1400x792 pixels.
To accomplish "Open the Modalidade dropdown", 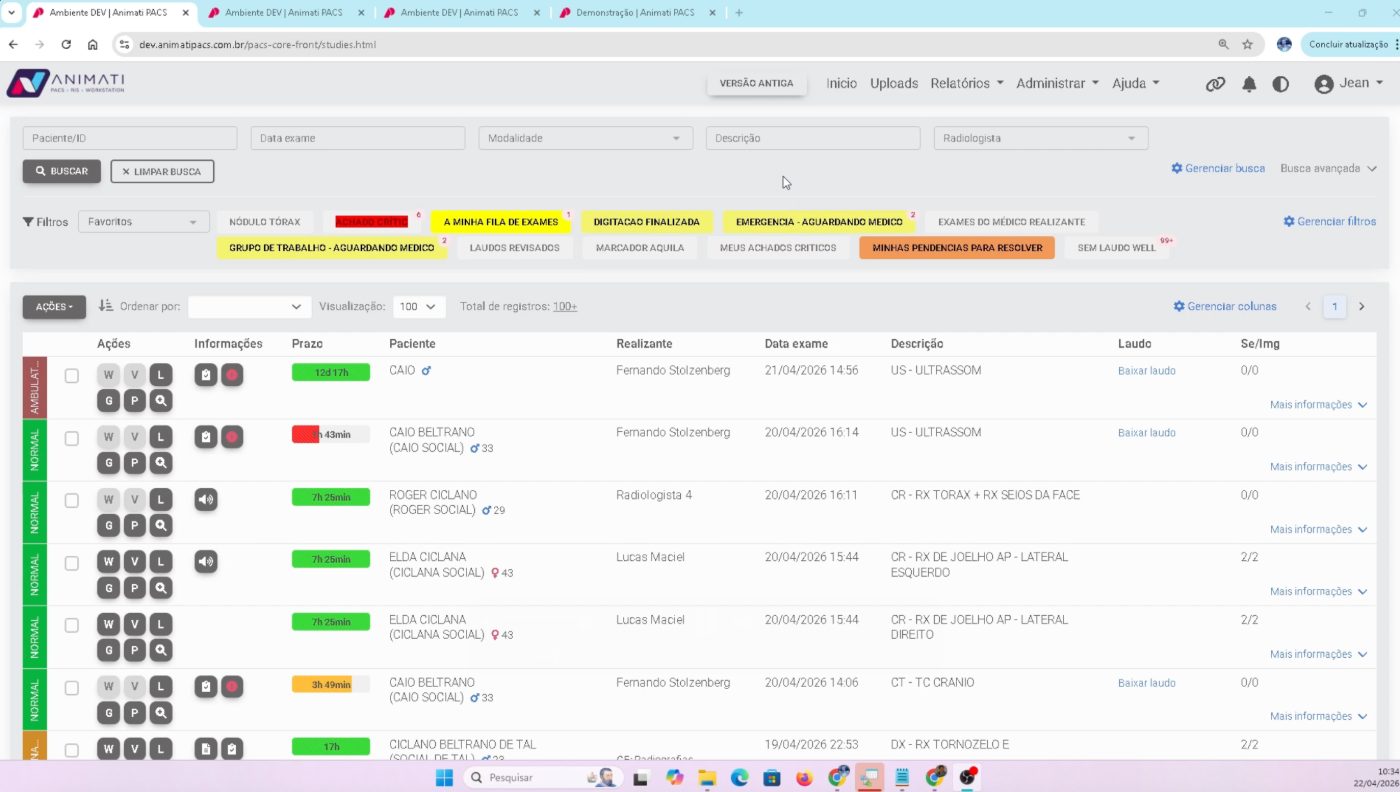I will tap(585, 138).
